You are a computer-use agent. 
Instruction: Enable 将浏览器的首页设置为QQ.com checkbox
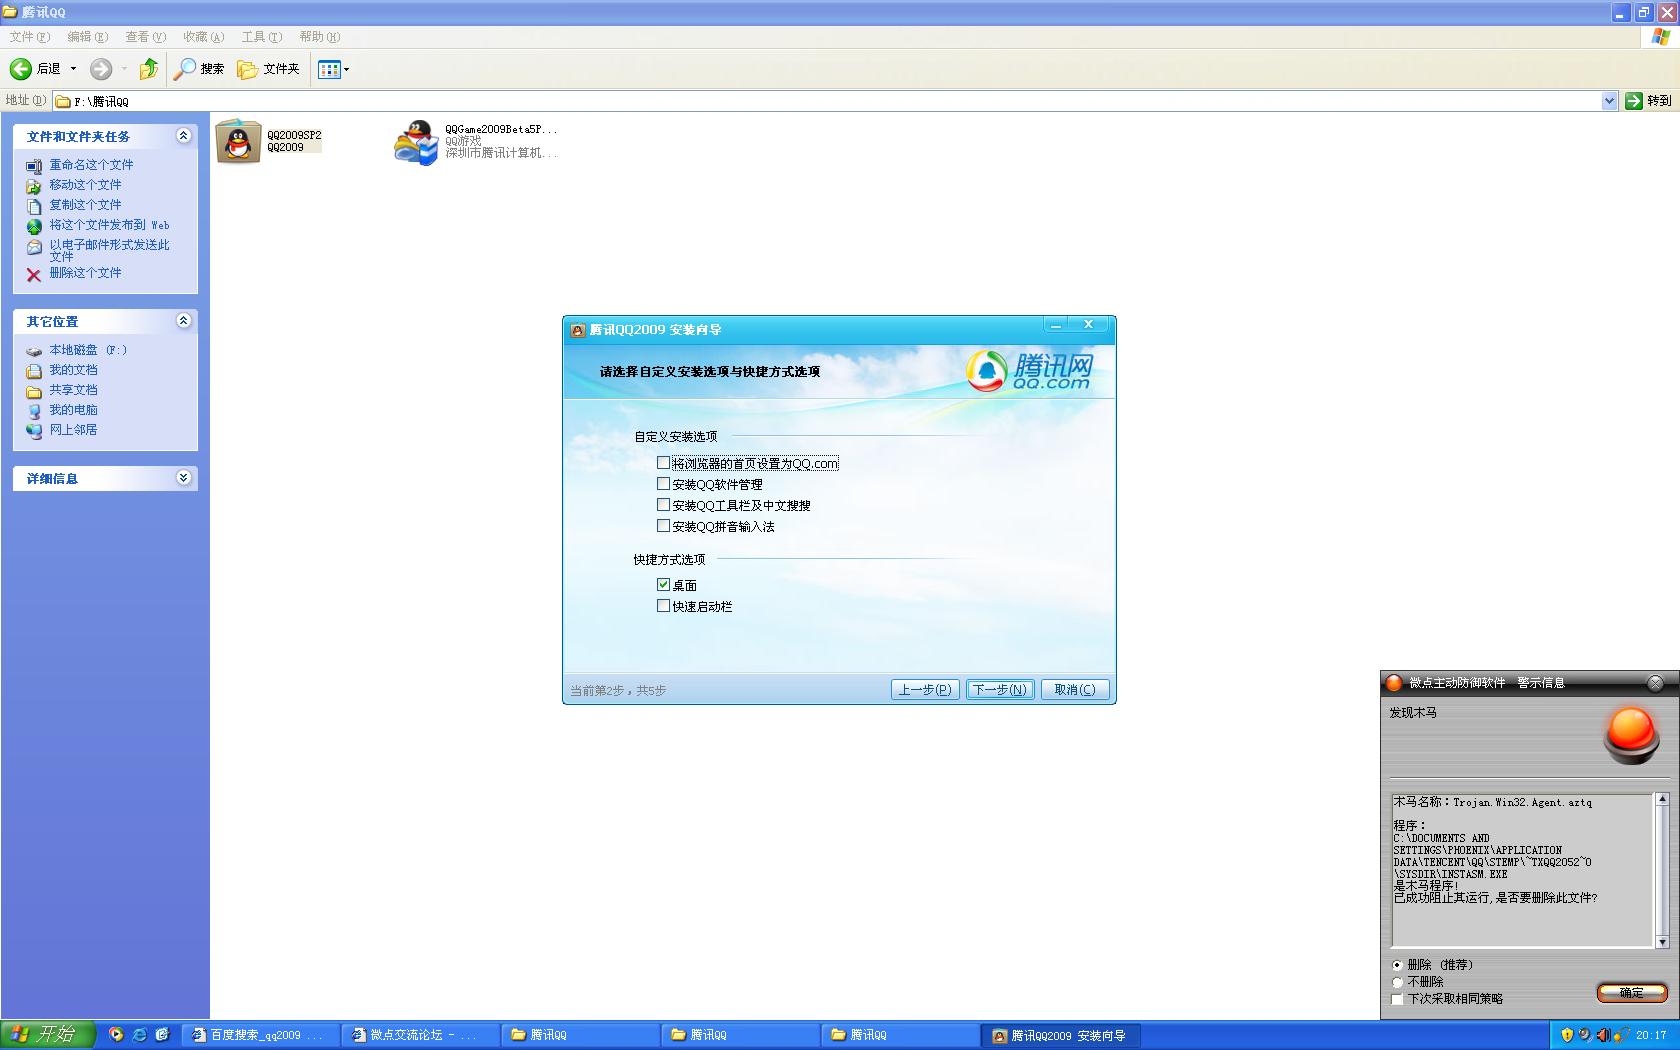[663, 463]
